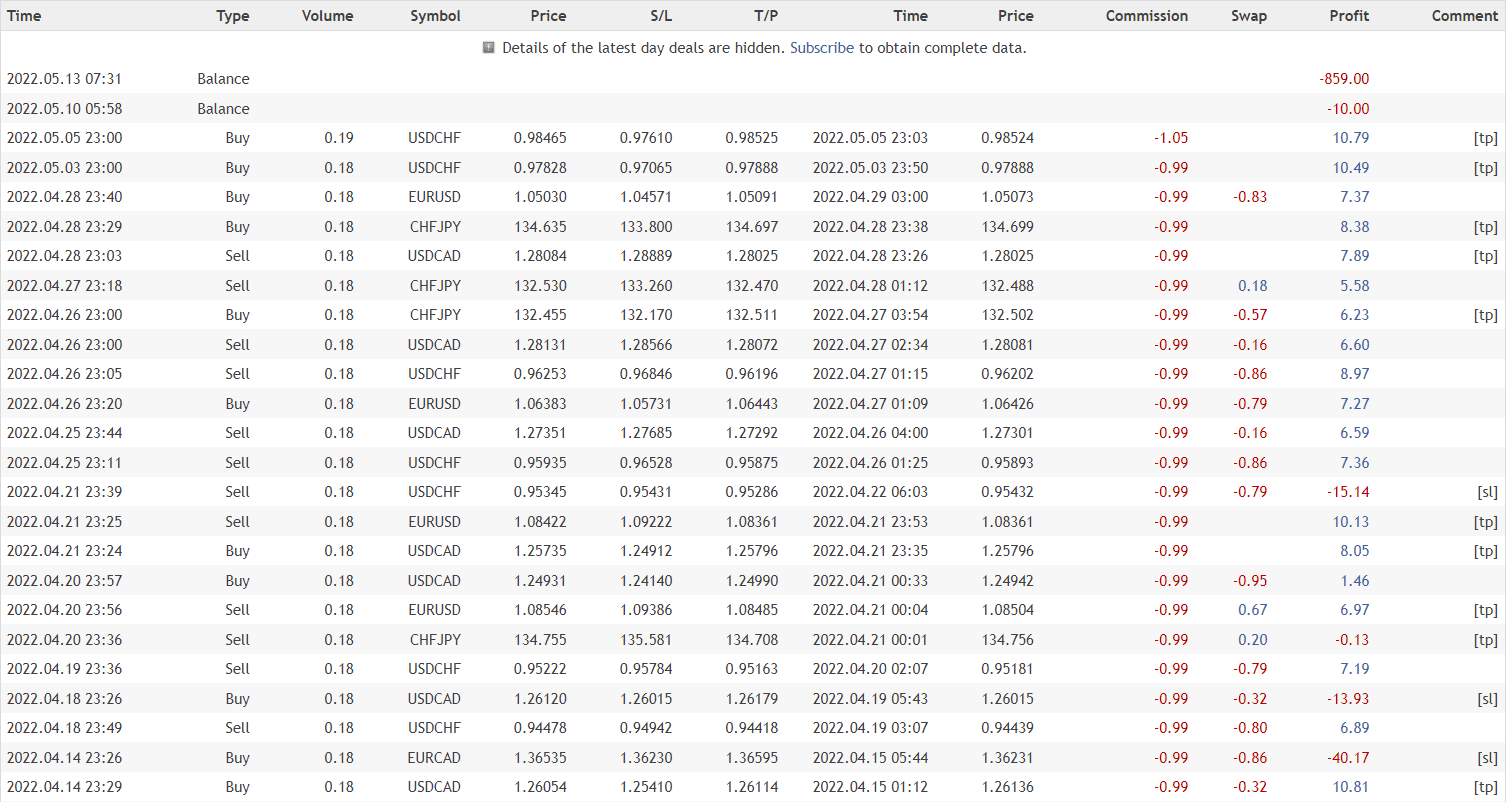Click the Subscribe link
Viewport: 1506px width, 802px height.
click(822, 48)
